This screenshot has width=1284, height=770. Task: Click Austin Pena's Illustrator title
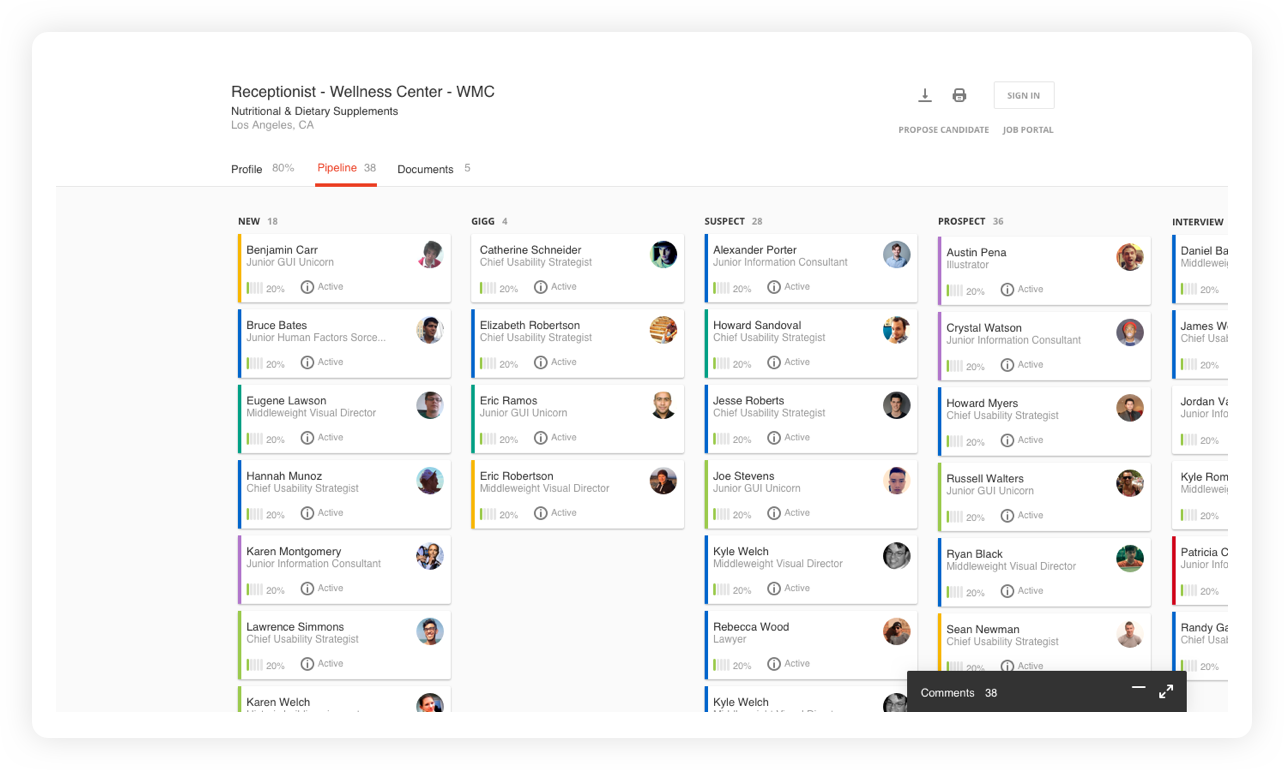968,265
